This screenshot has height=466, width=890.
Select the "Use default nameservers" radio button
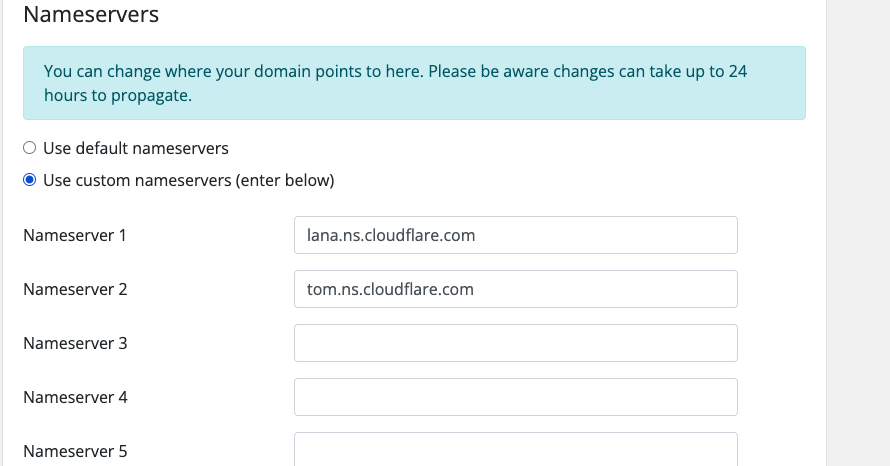pyautogui.click(x=30, y=148)
